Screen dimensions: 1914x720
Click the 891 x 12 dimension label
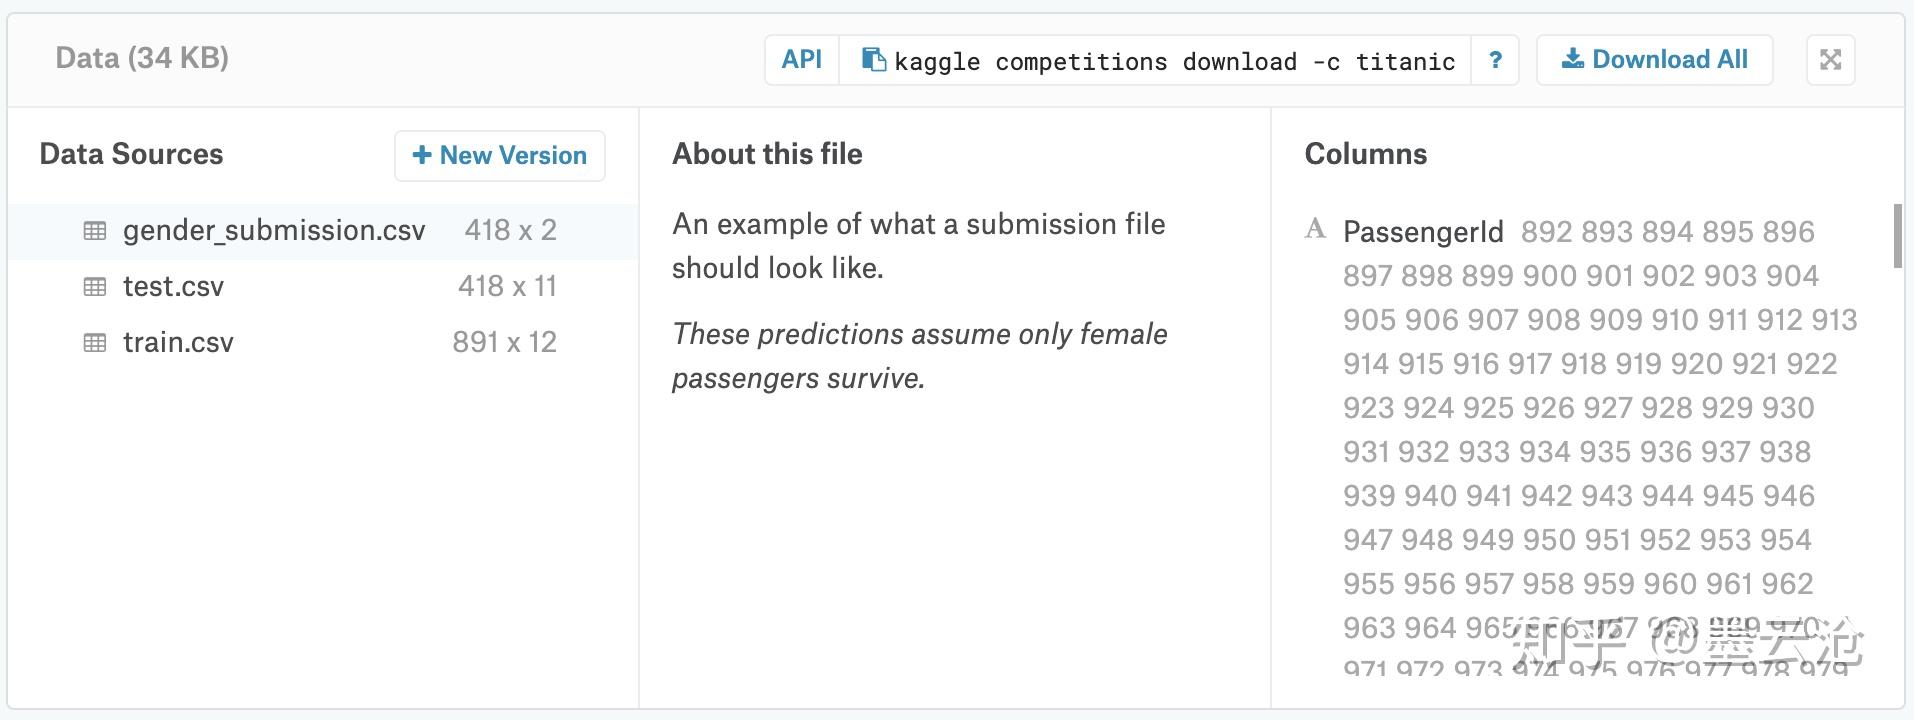pos(505,342)
